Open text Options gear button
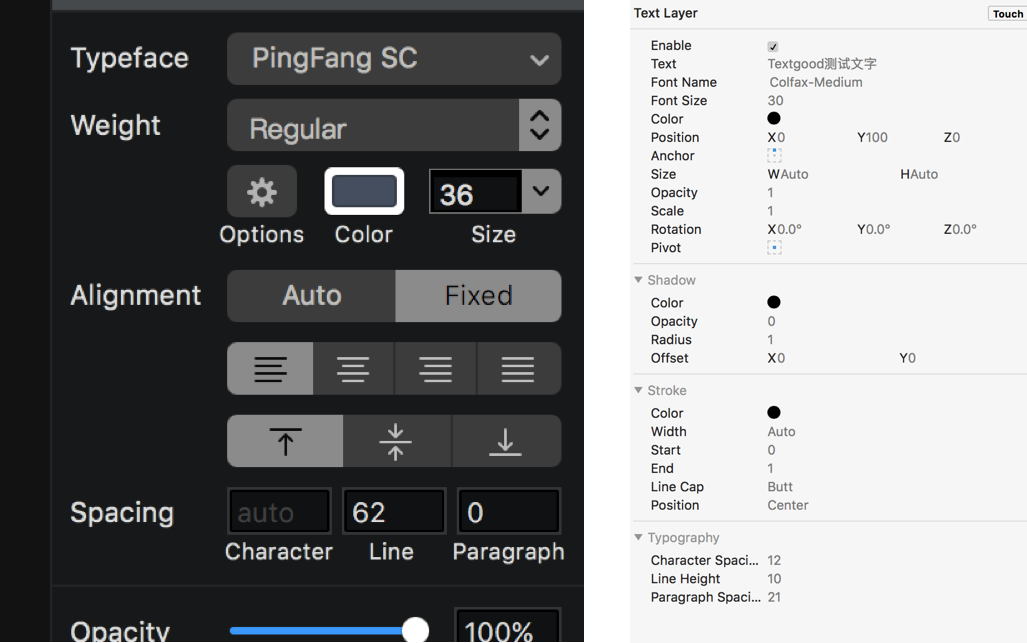The image size is (1027, 643). pos(261,191)
